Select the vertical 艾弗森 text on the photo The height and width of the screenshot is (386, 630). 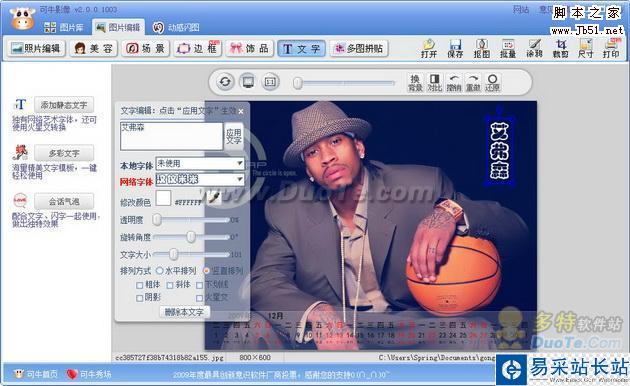pyautogui.click(x=499, y=151)
